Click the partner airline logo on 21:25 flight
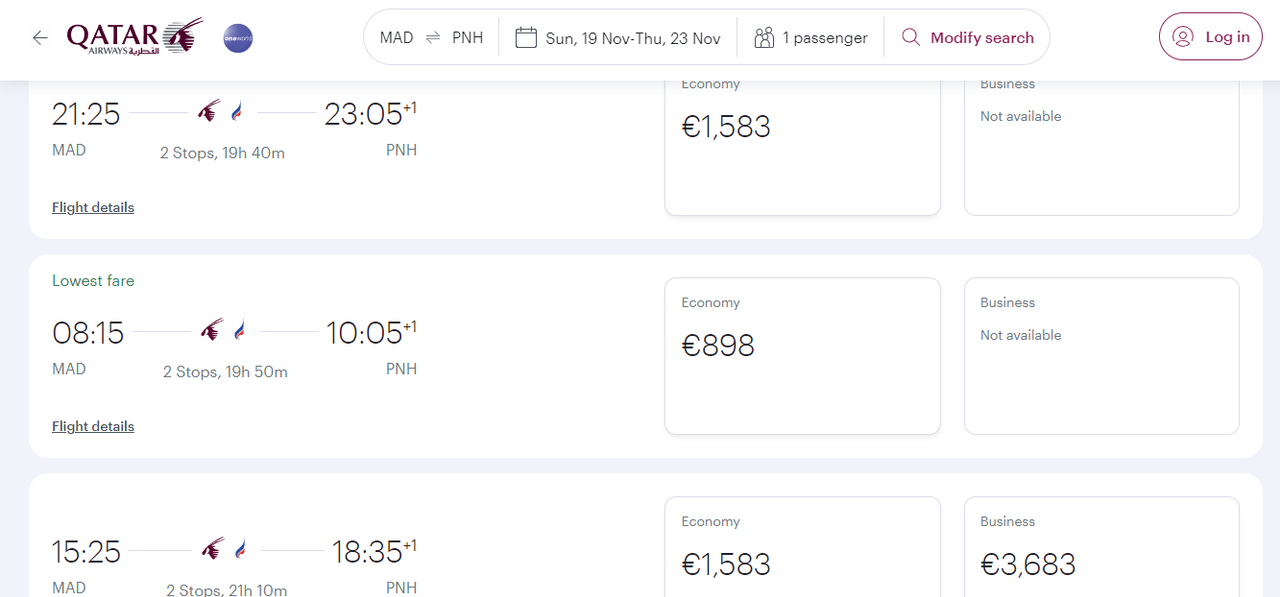The width and height of the screenshot is (1280, 597). click(x=237, y=112)
